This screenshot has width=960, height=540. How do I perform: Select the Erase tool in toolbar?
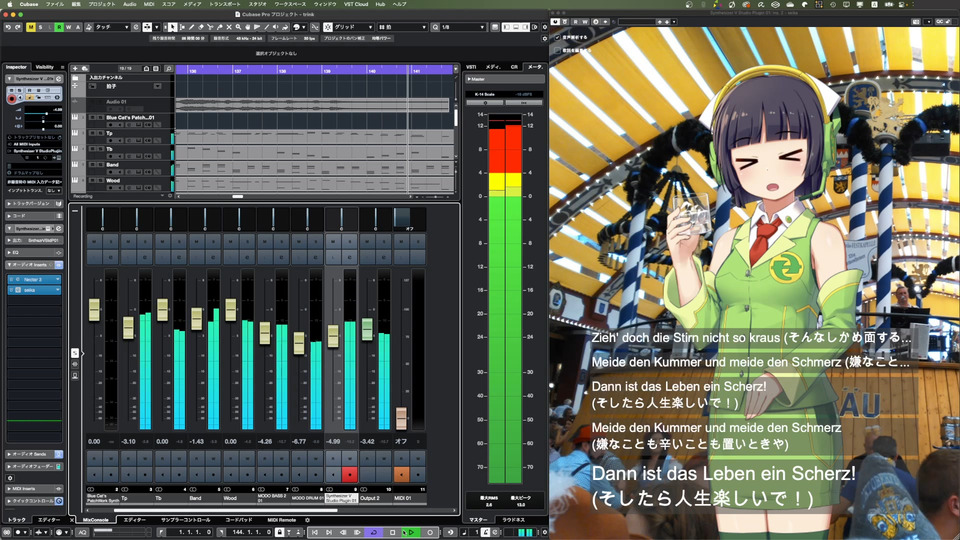click(x=201, y=27)
